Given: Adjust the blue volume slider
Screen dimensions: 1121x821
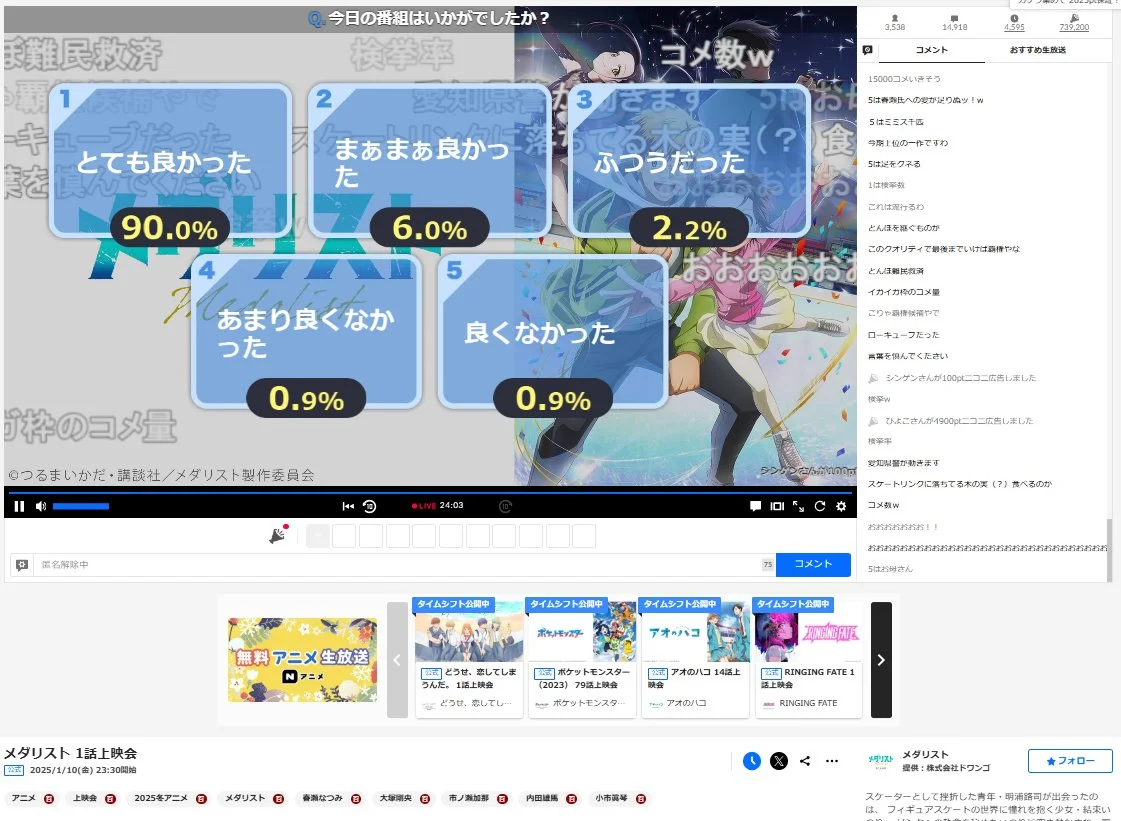Looking at the screenshot, I should click(x=81, y=506).
